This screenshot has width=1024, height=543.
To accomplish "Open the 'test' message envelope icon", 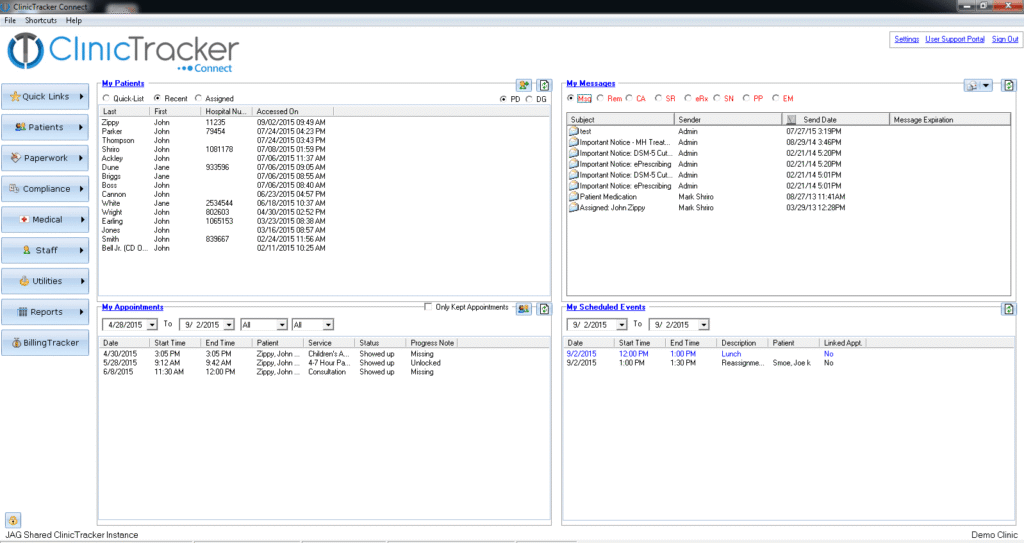I will point(574,131).
